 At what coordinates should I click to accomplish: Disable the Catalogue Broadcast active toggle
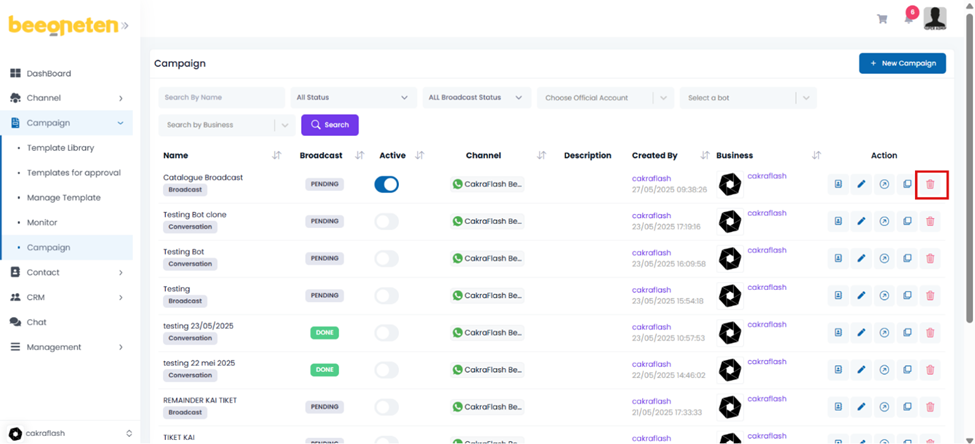pyautogui.click(x=386, y=184)
